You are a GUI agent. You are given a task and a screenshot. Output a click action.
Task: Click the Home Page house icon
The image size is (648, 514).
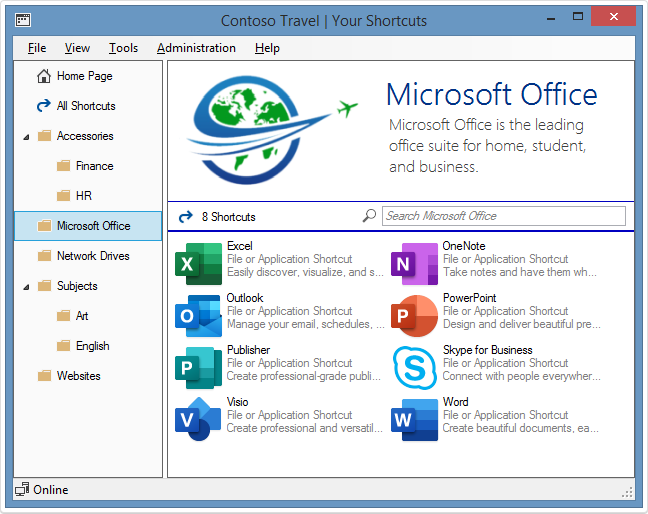[x=44, y=76]
